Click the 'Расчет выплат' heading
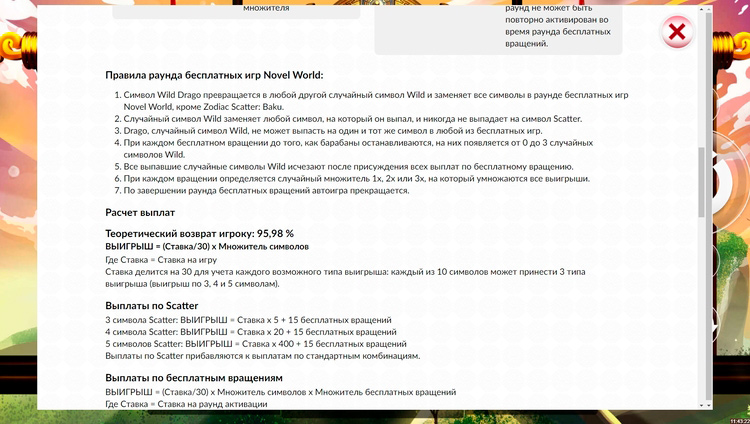This screenshot has width=750, height=424. (x=140, y=212)
